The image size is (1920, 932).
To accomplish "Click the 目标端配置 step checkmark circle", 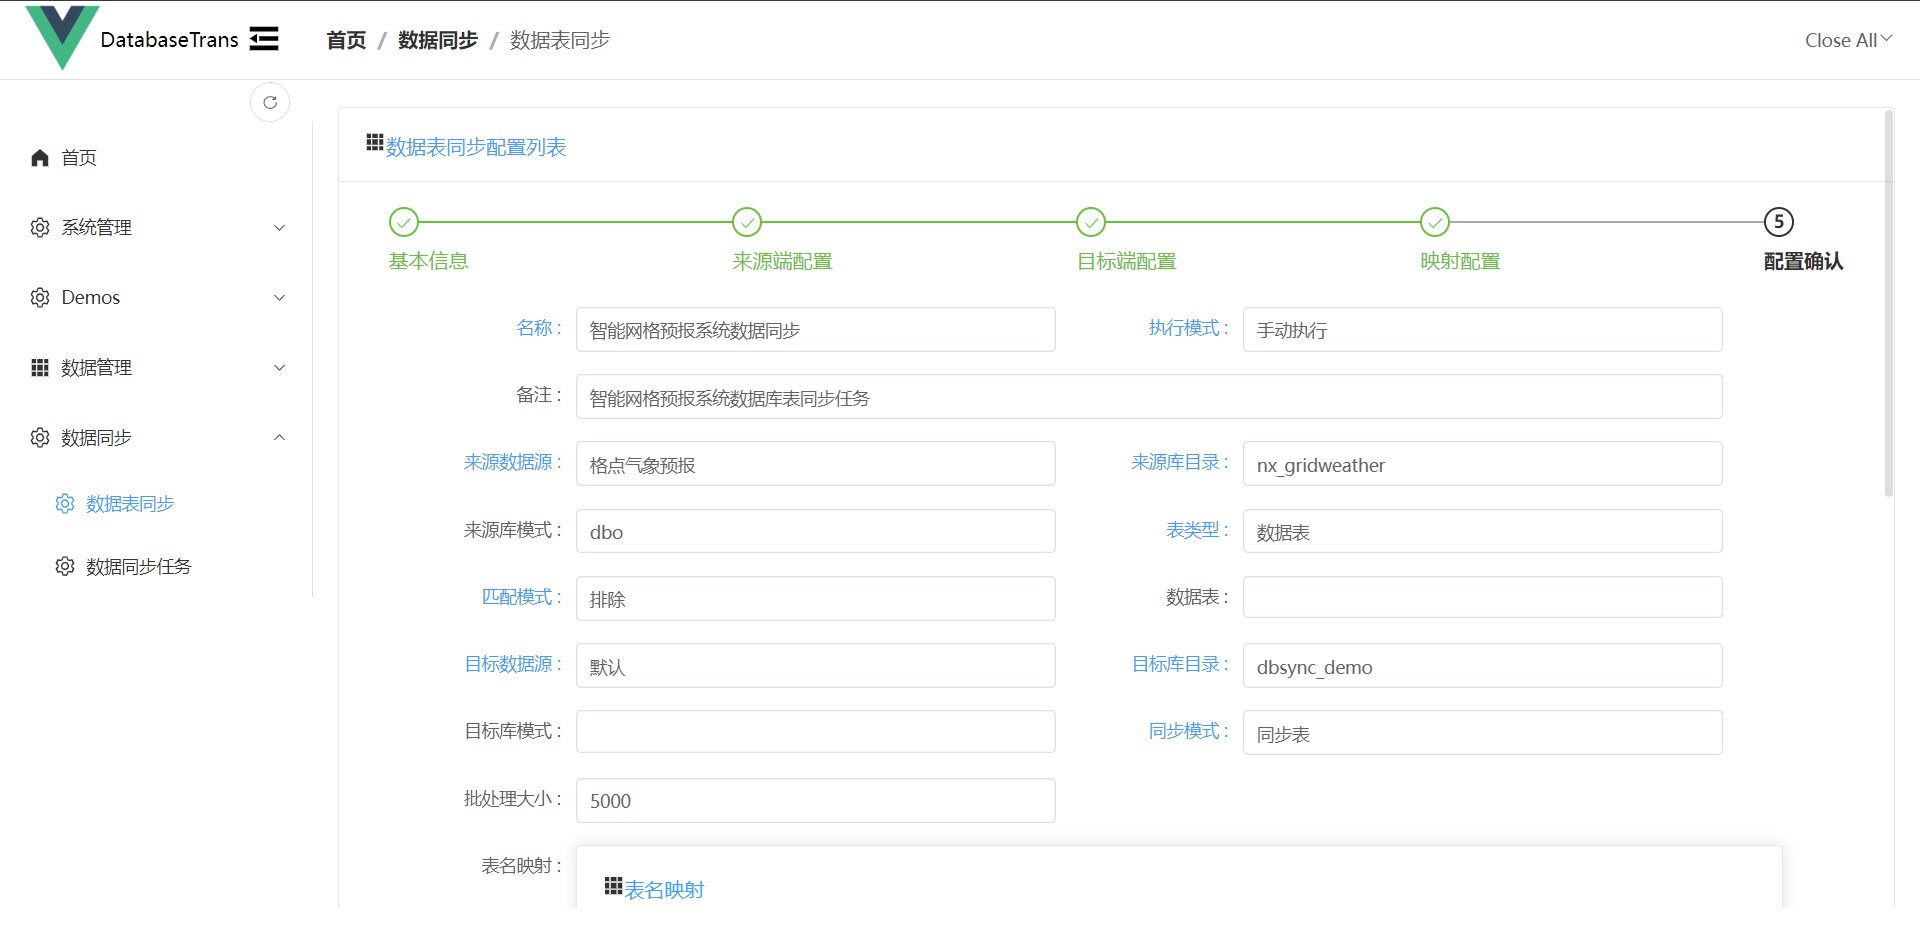I will pyautogui.click(x=1091, y=222).
